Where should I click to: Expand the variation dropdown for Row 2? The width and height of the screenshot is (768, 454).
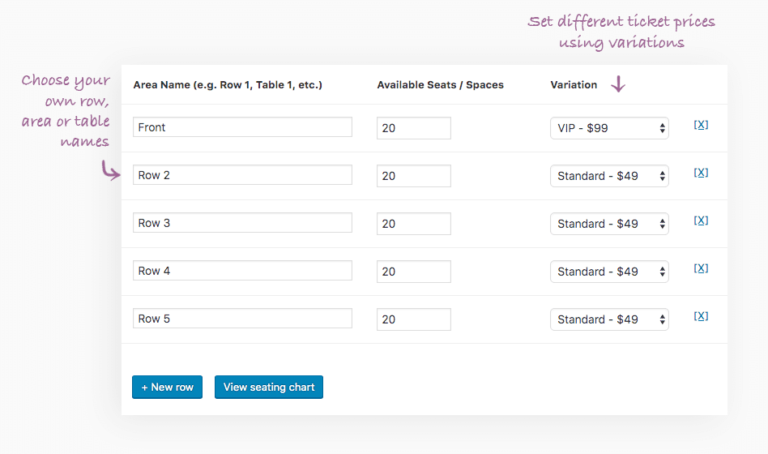point(609,176)
